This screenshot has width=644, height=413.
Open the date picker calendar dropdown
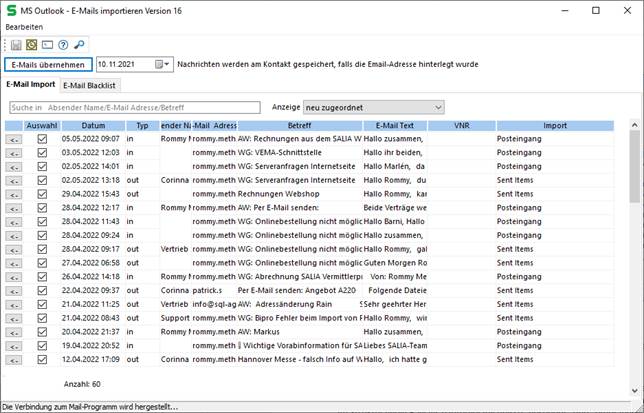(x=164, y=64)
